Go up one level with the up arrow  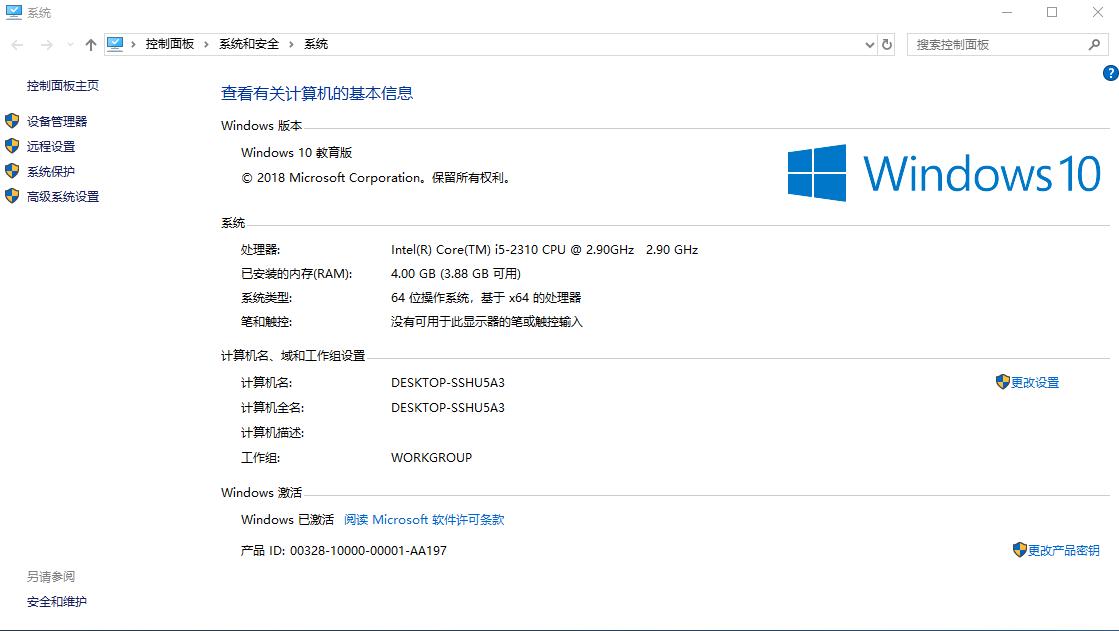point(91,44)
